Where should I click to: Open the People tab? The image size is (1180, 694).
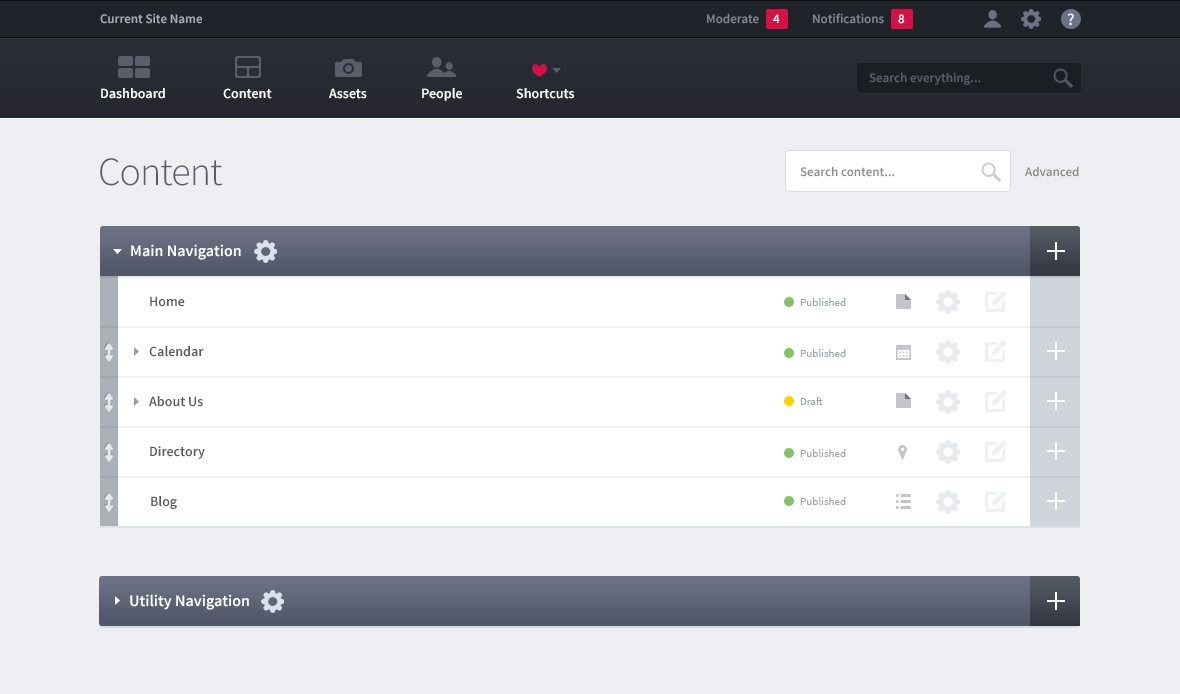pos(442,78)
